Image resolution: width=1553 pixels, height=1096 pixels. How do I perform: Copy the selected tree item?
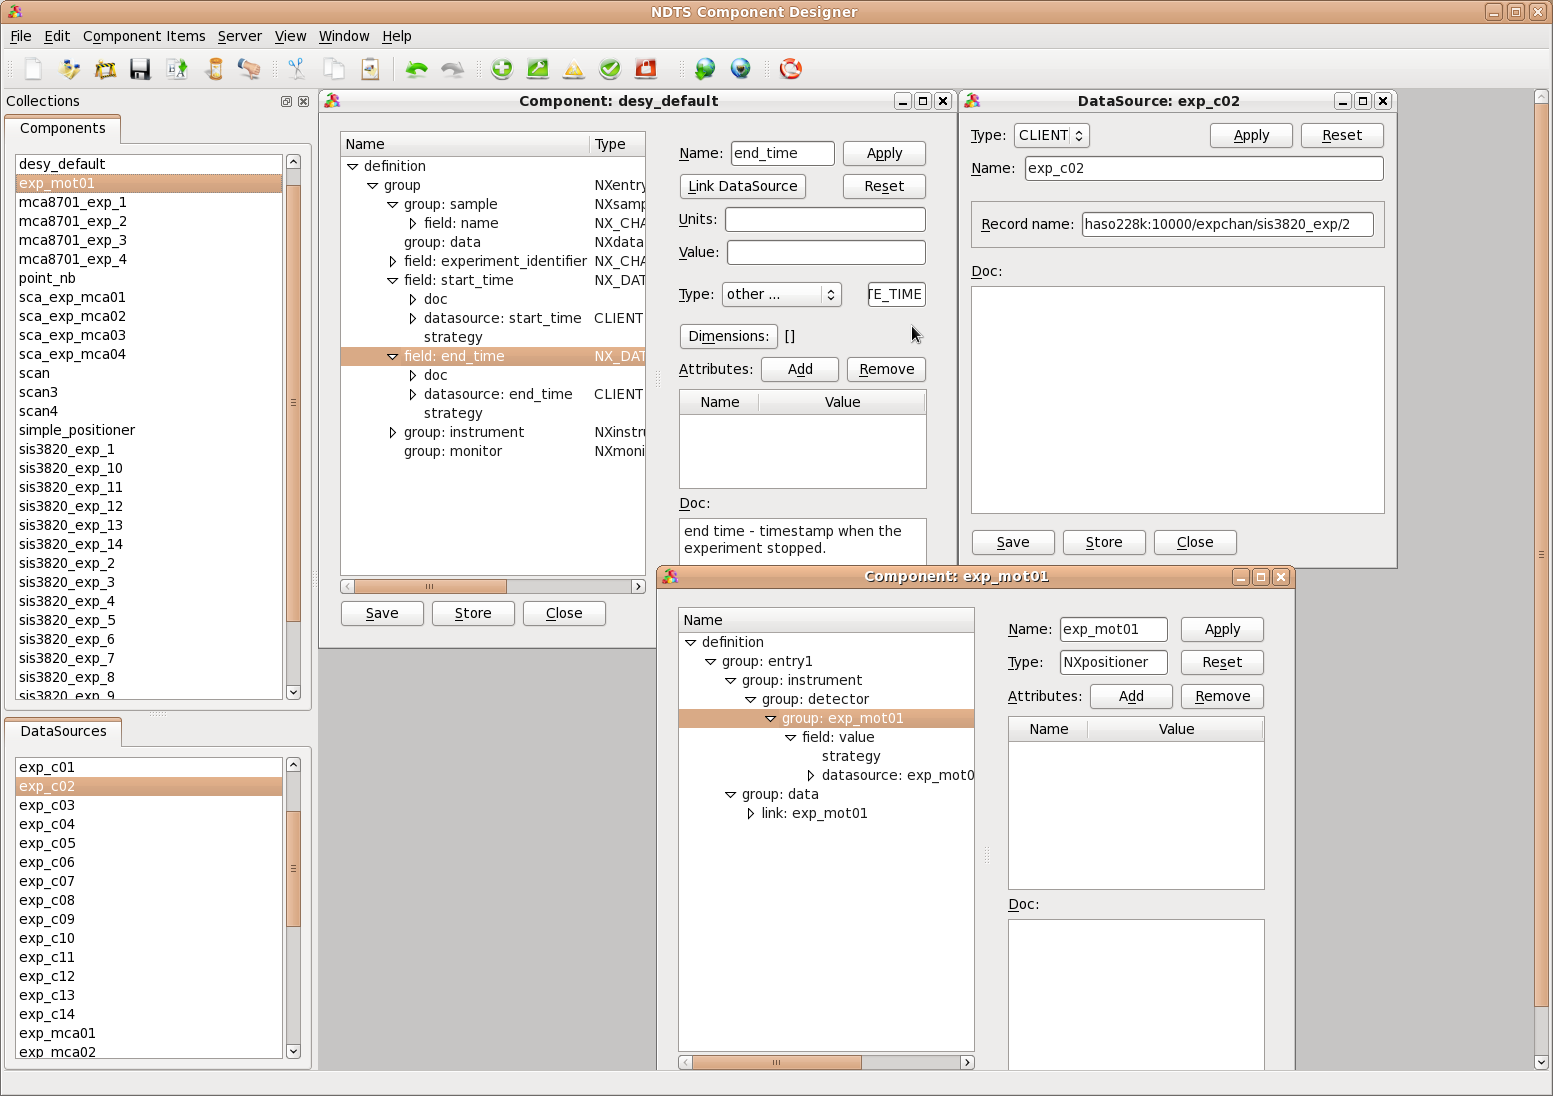click(x=334, y=69)
